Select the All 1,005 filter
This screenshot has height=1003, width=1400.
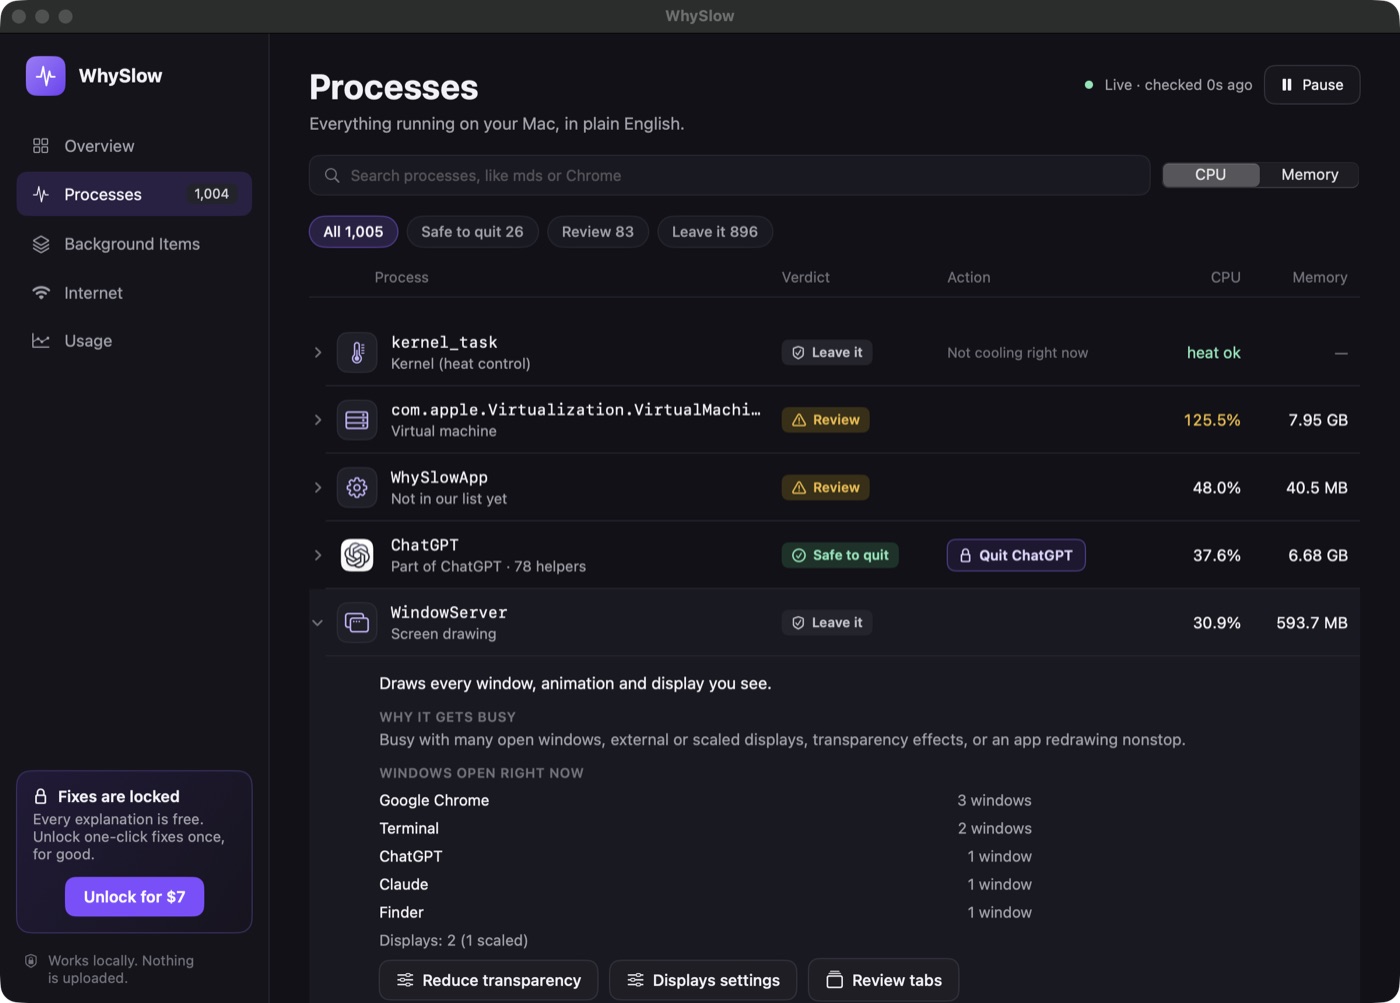(353, 232)
